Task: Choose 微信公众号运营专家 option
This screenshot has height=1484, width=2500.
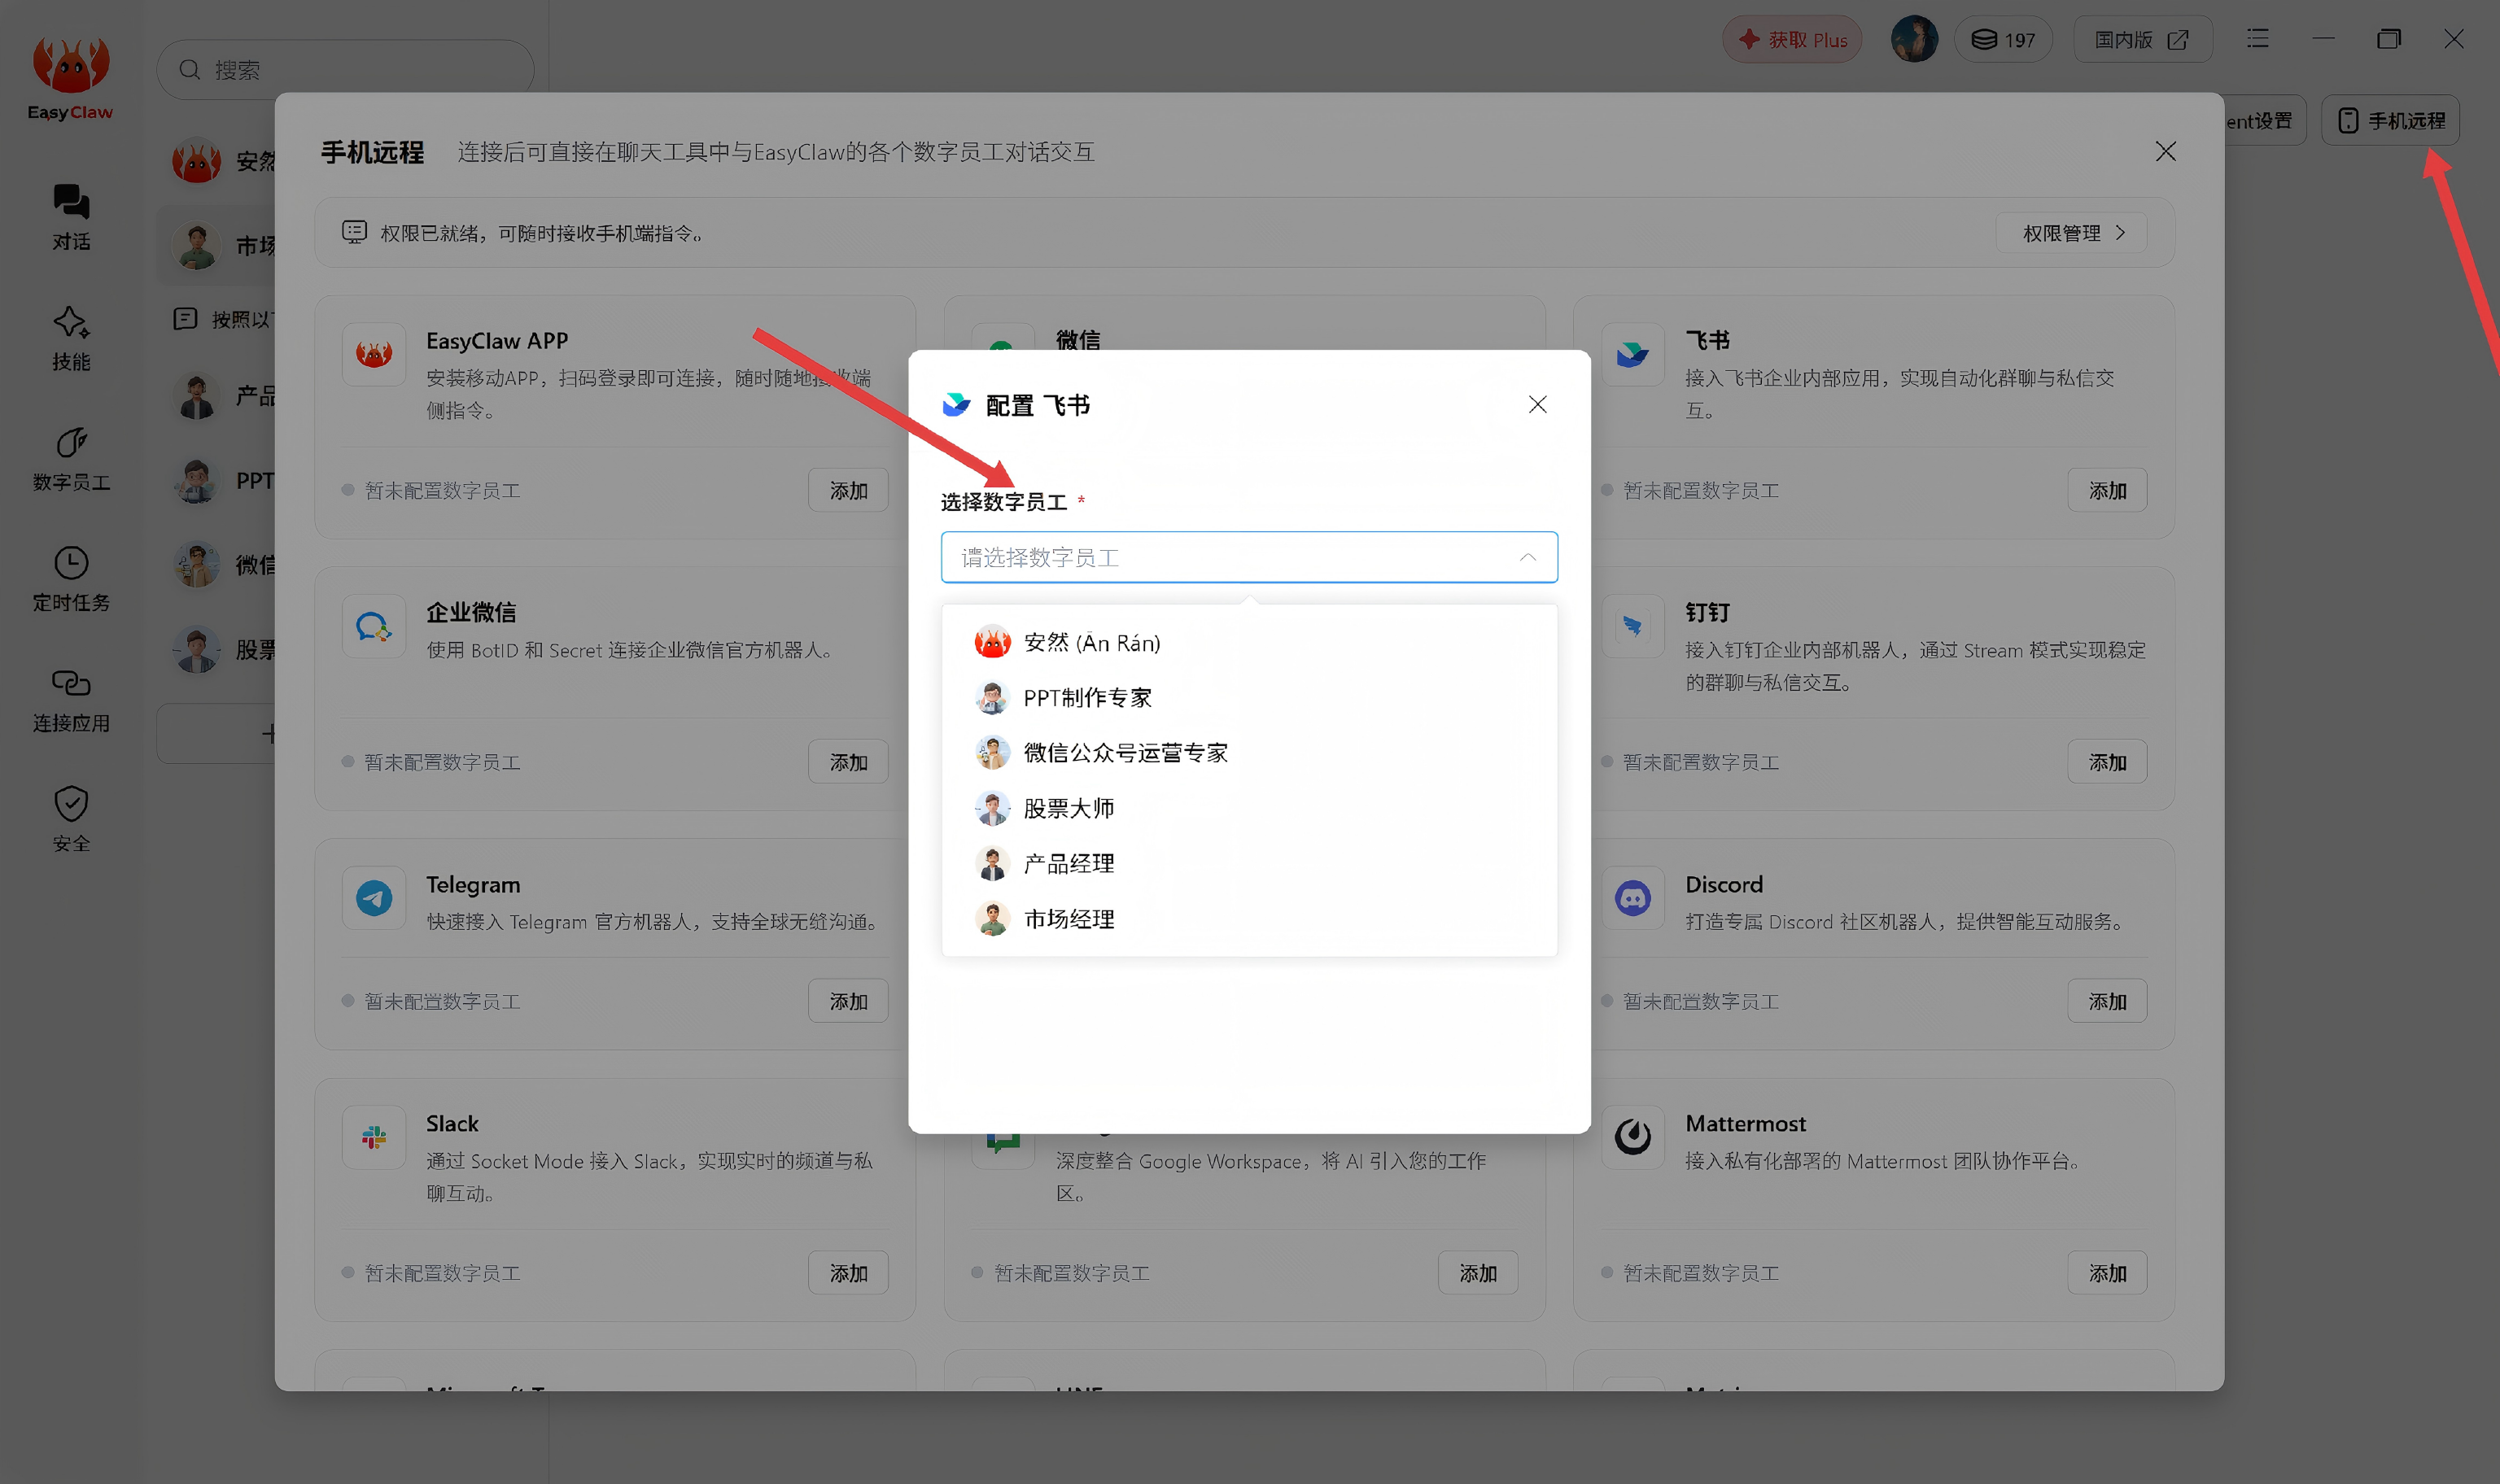Action: point(1249,752)
